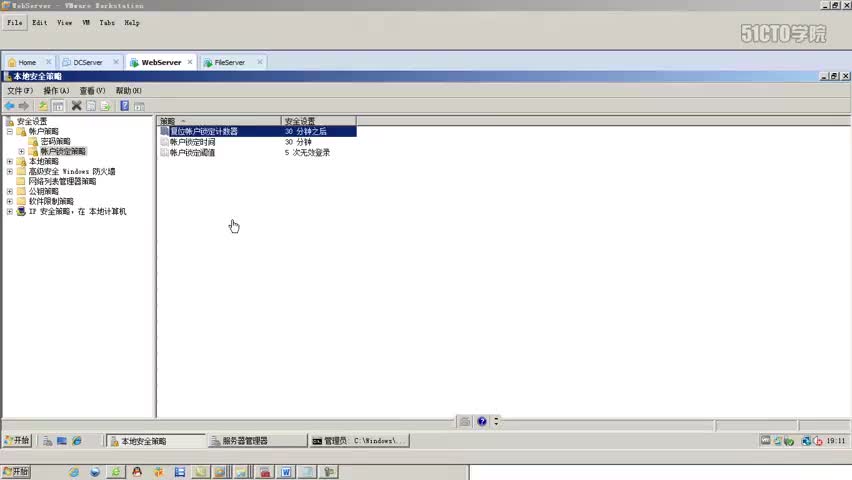Viewport: 852px width, 480px height.
Task: Select 高级安全 Windows 防火墙 in the tree
Action: (72, 171)
